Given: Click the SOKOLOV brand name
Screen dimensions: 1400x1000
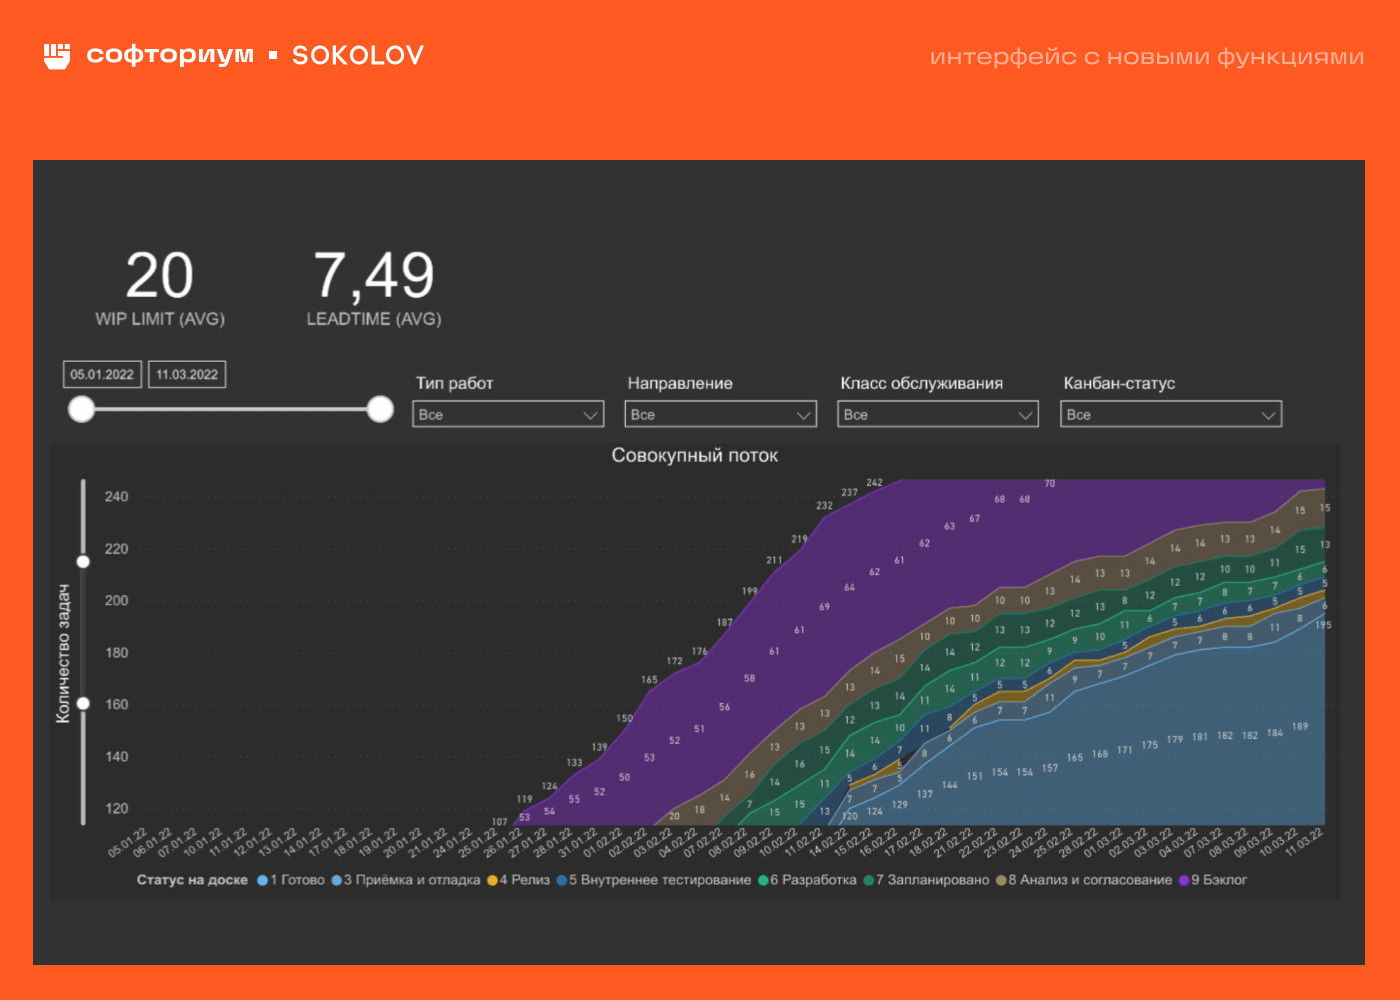Looking at the screenshot, I should [x=358, y=56].
